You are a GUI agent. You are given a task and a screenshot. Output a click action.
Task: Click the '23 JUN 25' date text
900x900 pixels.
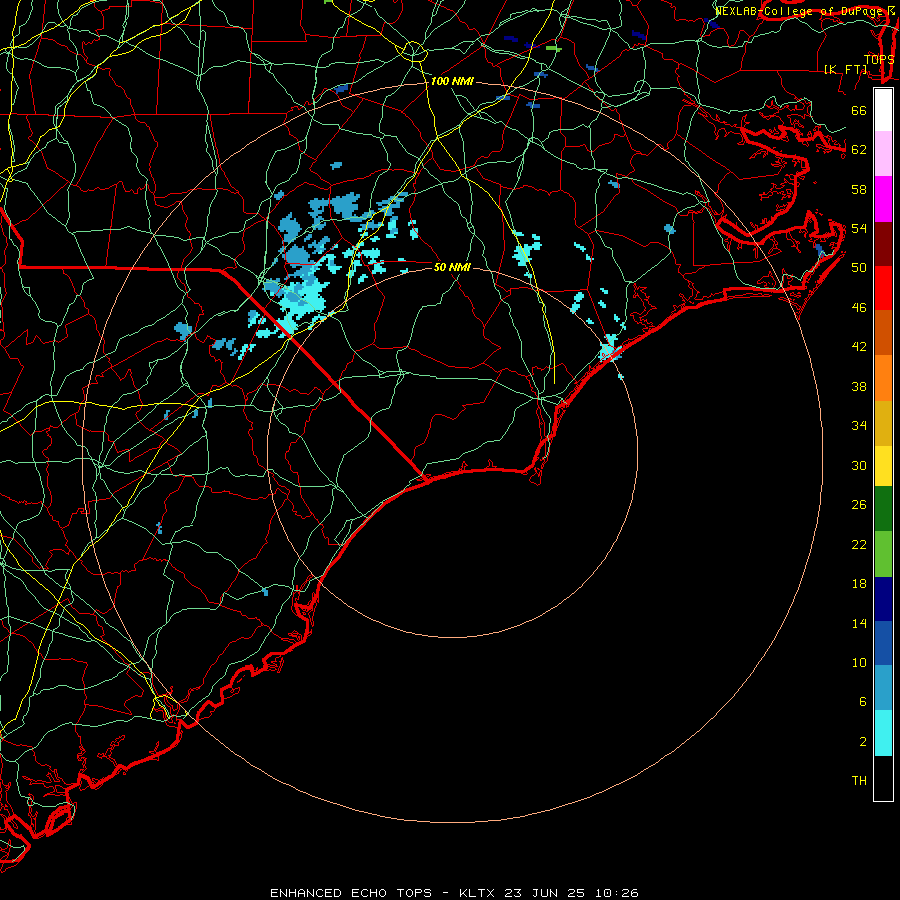(545, 893)
